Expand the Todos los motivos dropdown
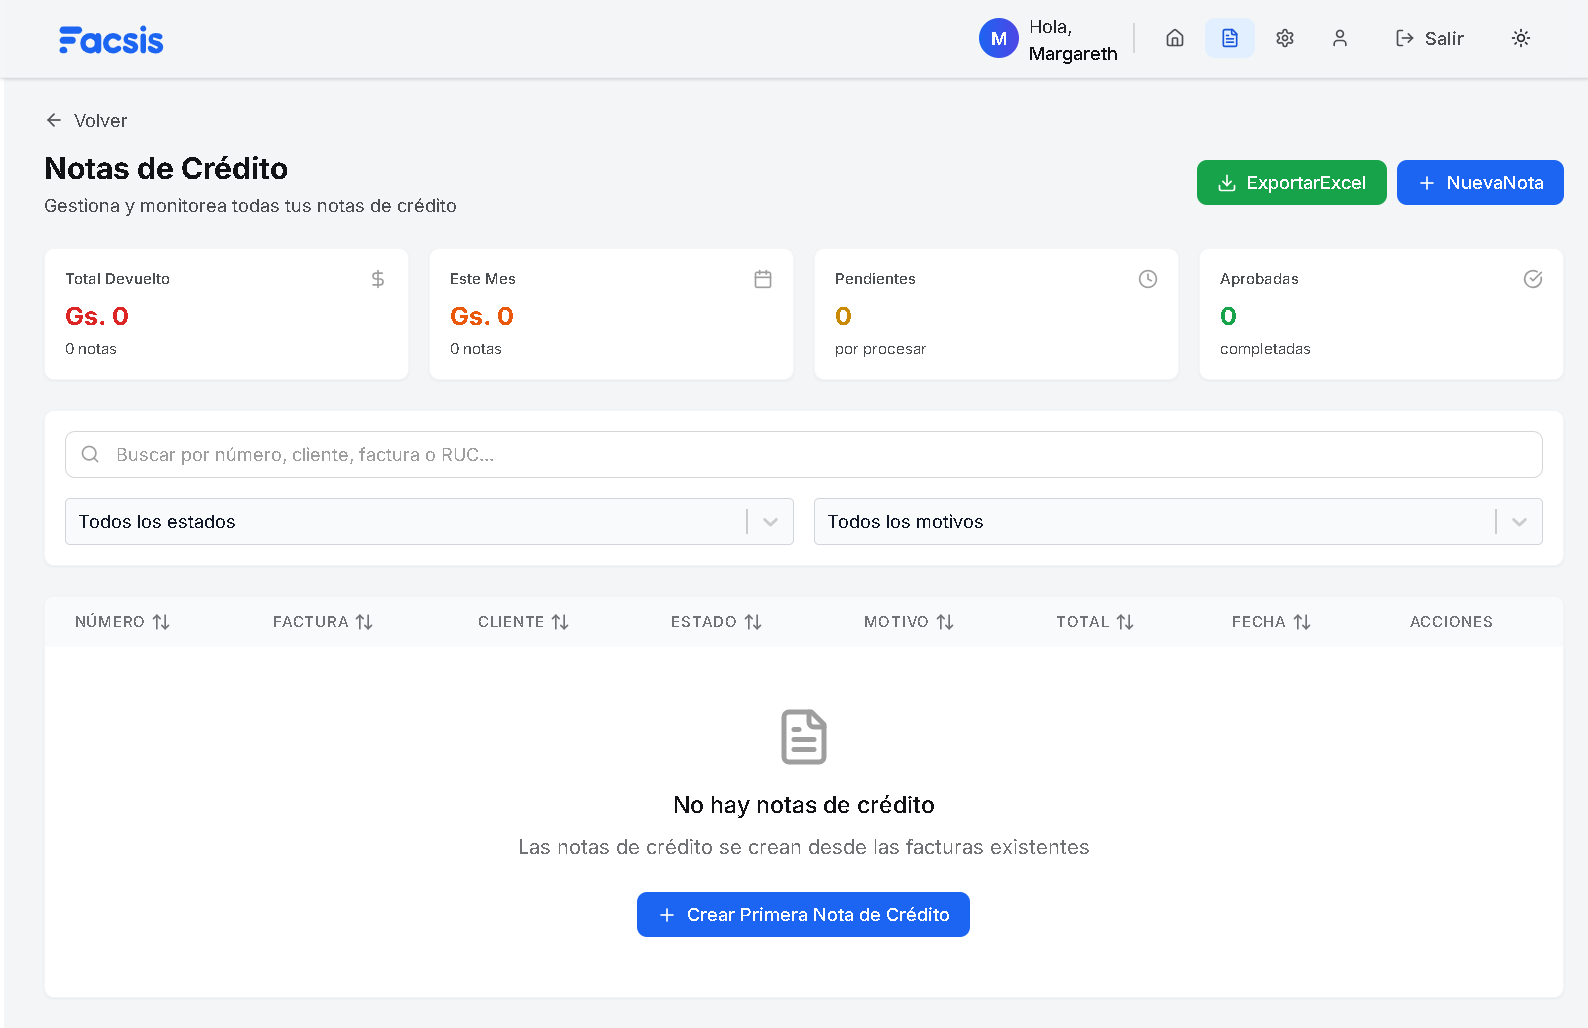The height and width of the screenshot is (1028, 1588). [1177, 522]
